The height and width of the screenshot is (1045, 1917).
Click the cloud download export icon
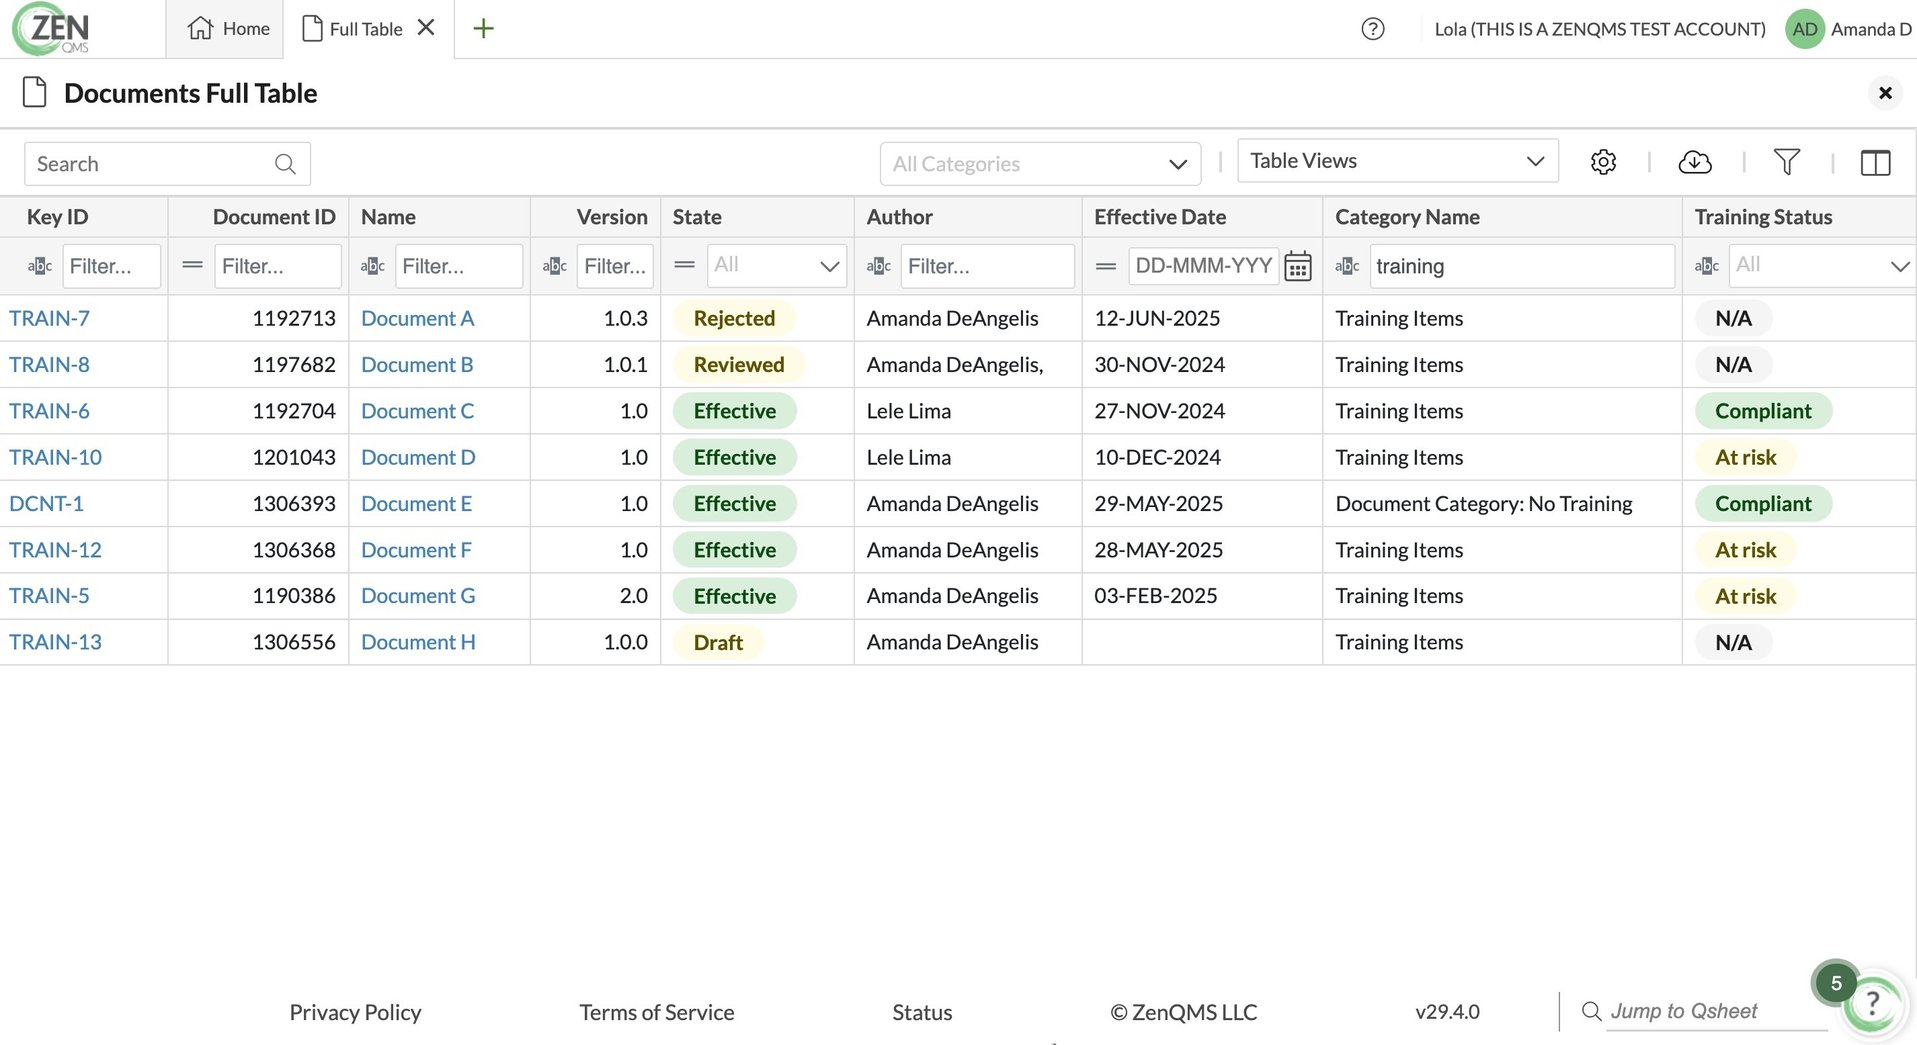[x=1695, y=162]
